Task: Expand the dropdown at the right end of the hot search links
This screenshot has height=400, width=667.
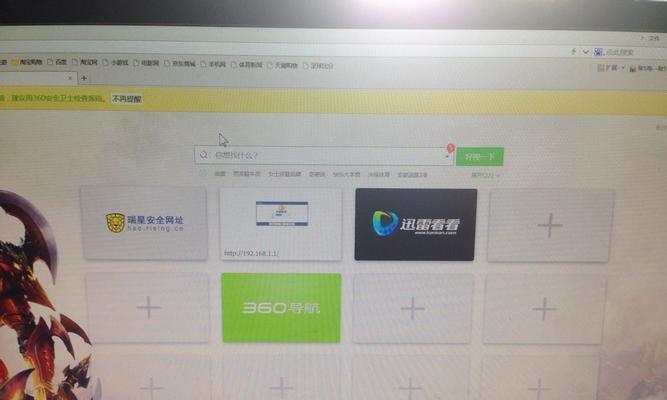Action: pyautogui.click(x=485, y=175)
